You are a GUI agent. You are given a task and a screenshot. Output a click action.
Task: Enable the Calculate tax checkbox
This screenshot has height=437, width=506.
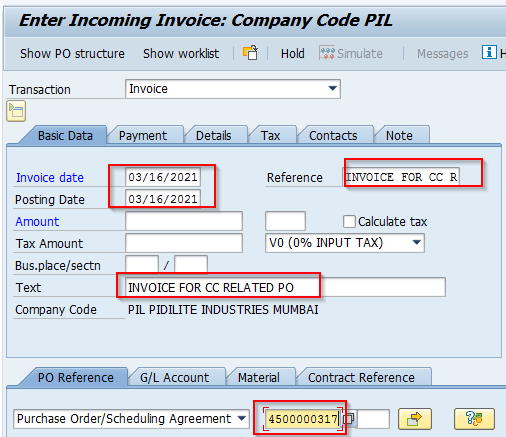pos(349,221)
